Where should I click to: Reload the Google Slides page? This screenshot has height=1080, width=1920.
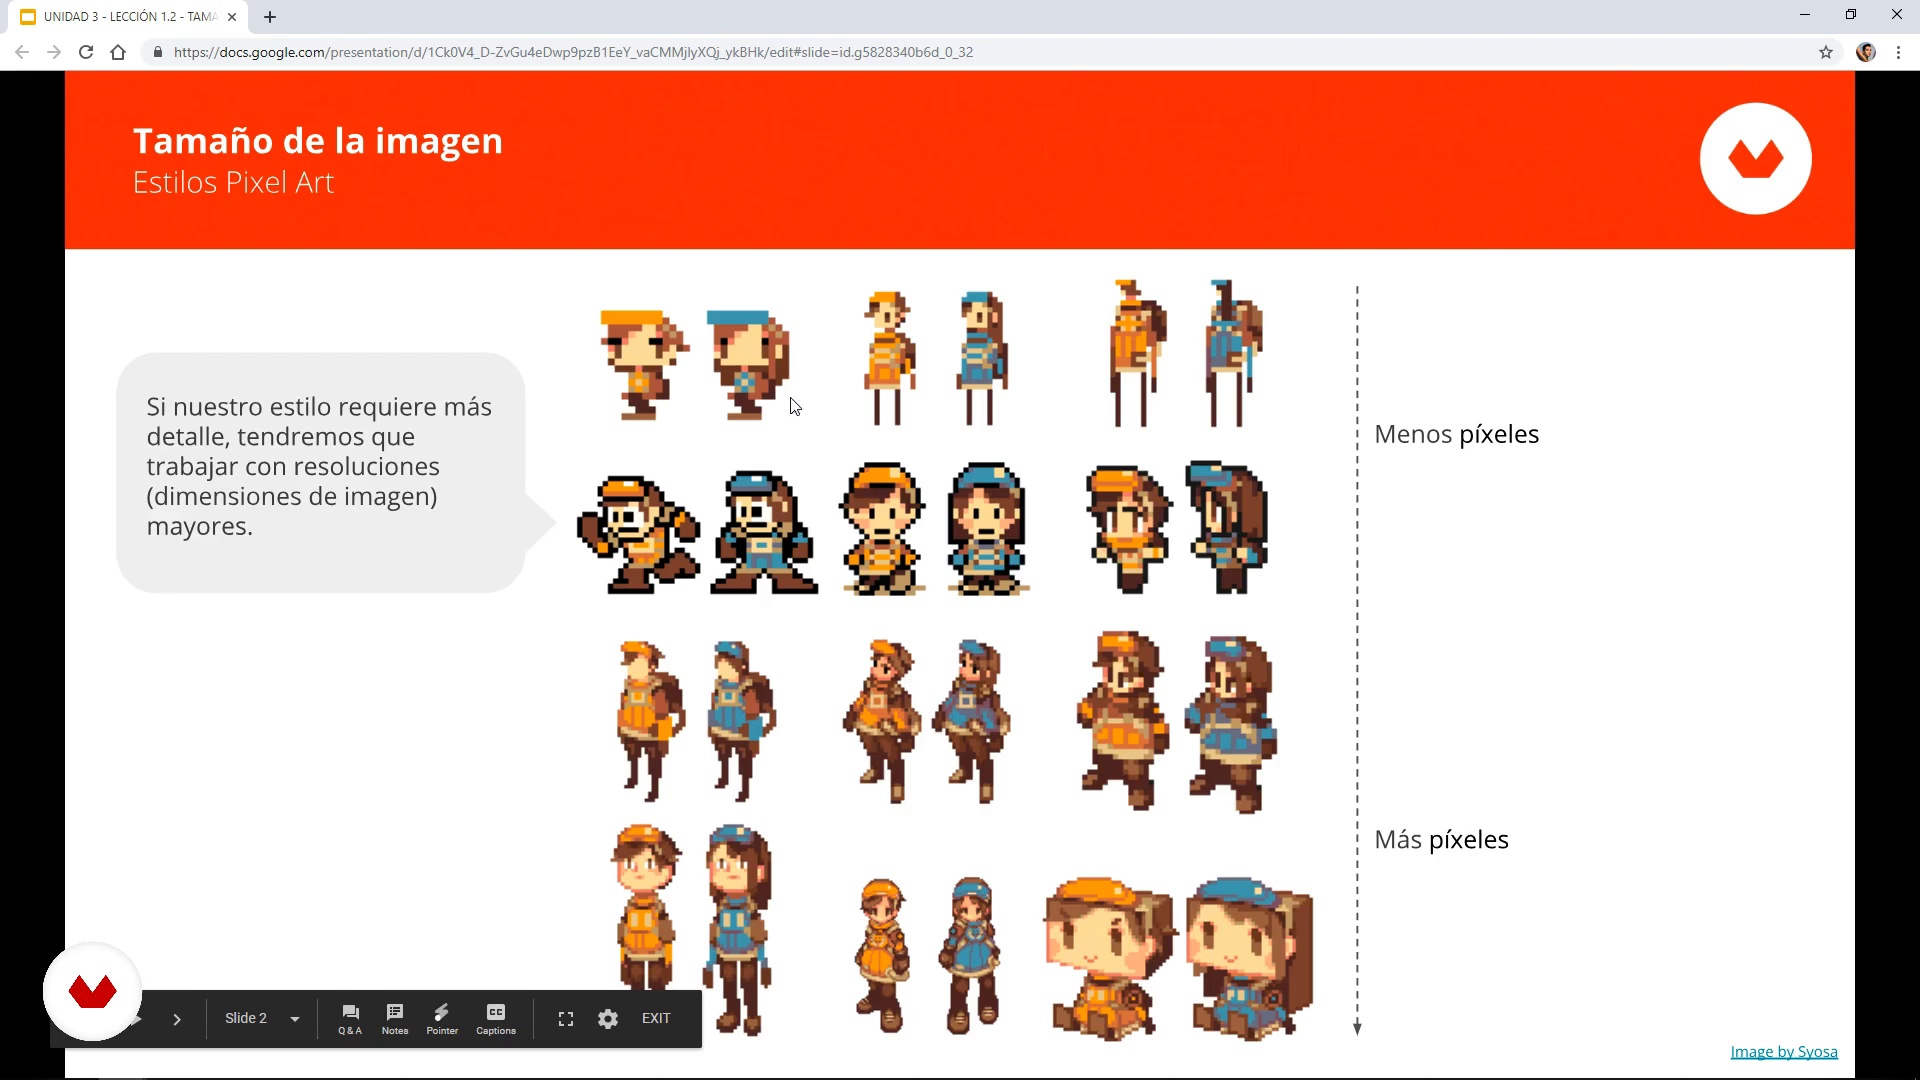(x=86, y=52)
